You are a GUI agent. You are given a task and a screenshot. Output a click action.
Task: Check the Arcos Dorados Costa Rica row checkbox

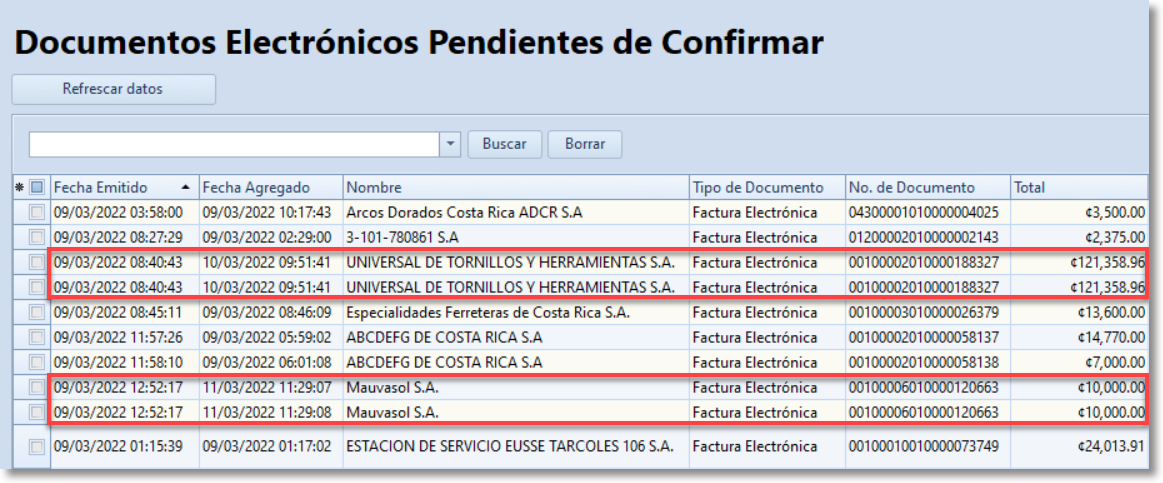pos(36,213)
